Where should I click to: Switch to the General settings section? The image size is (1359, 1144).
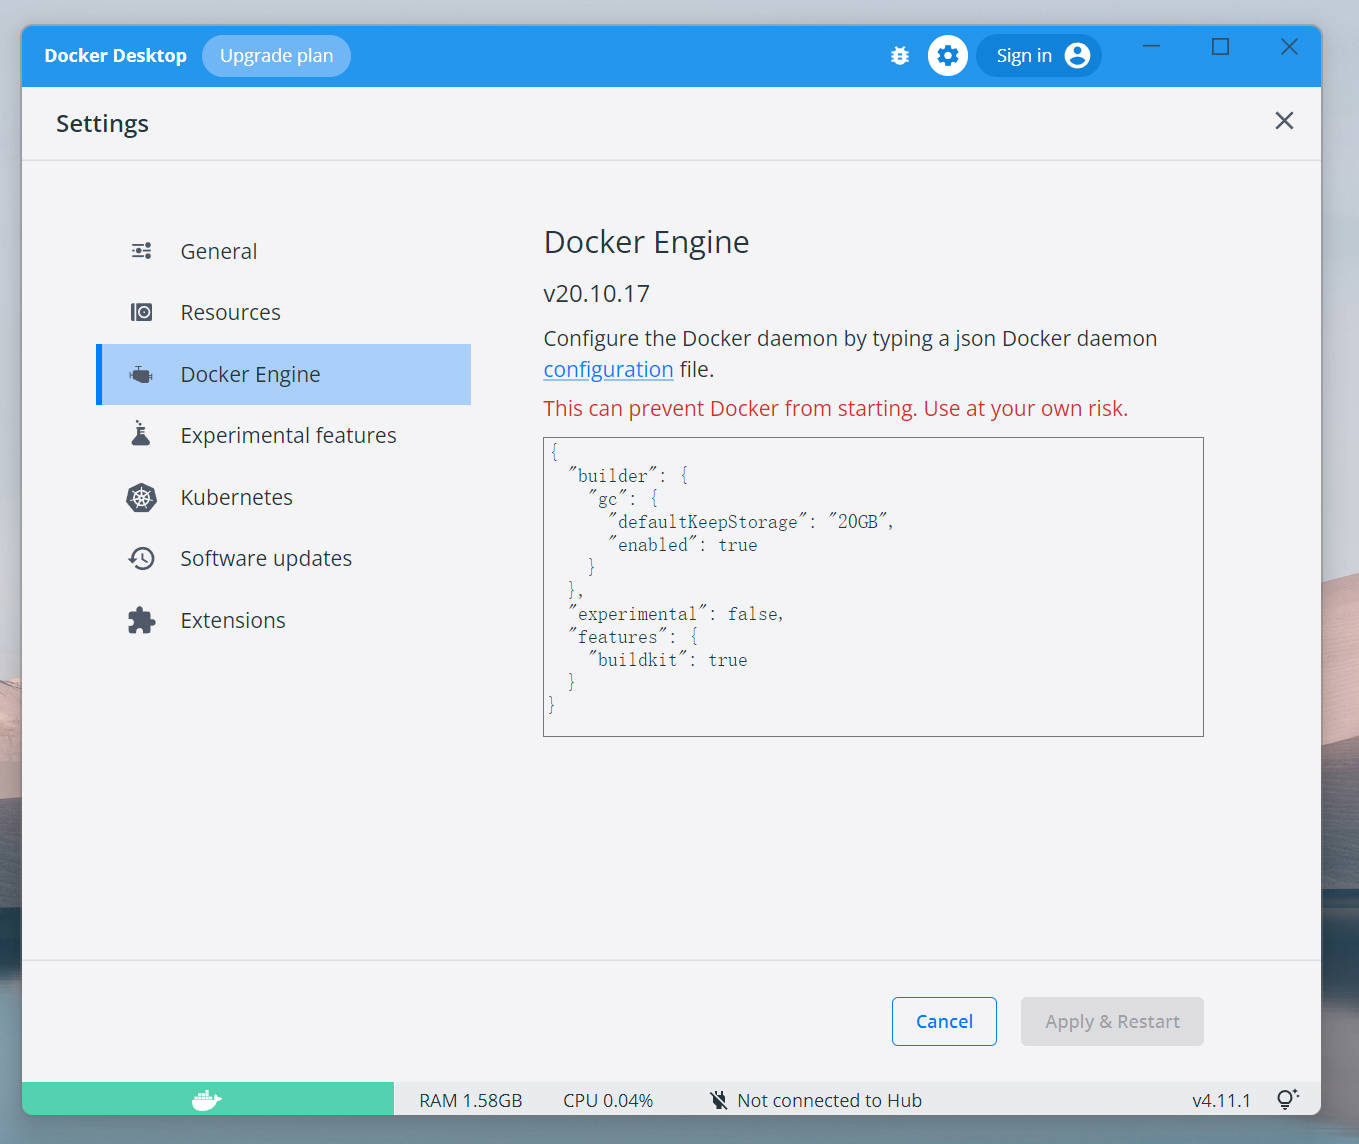218,251
